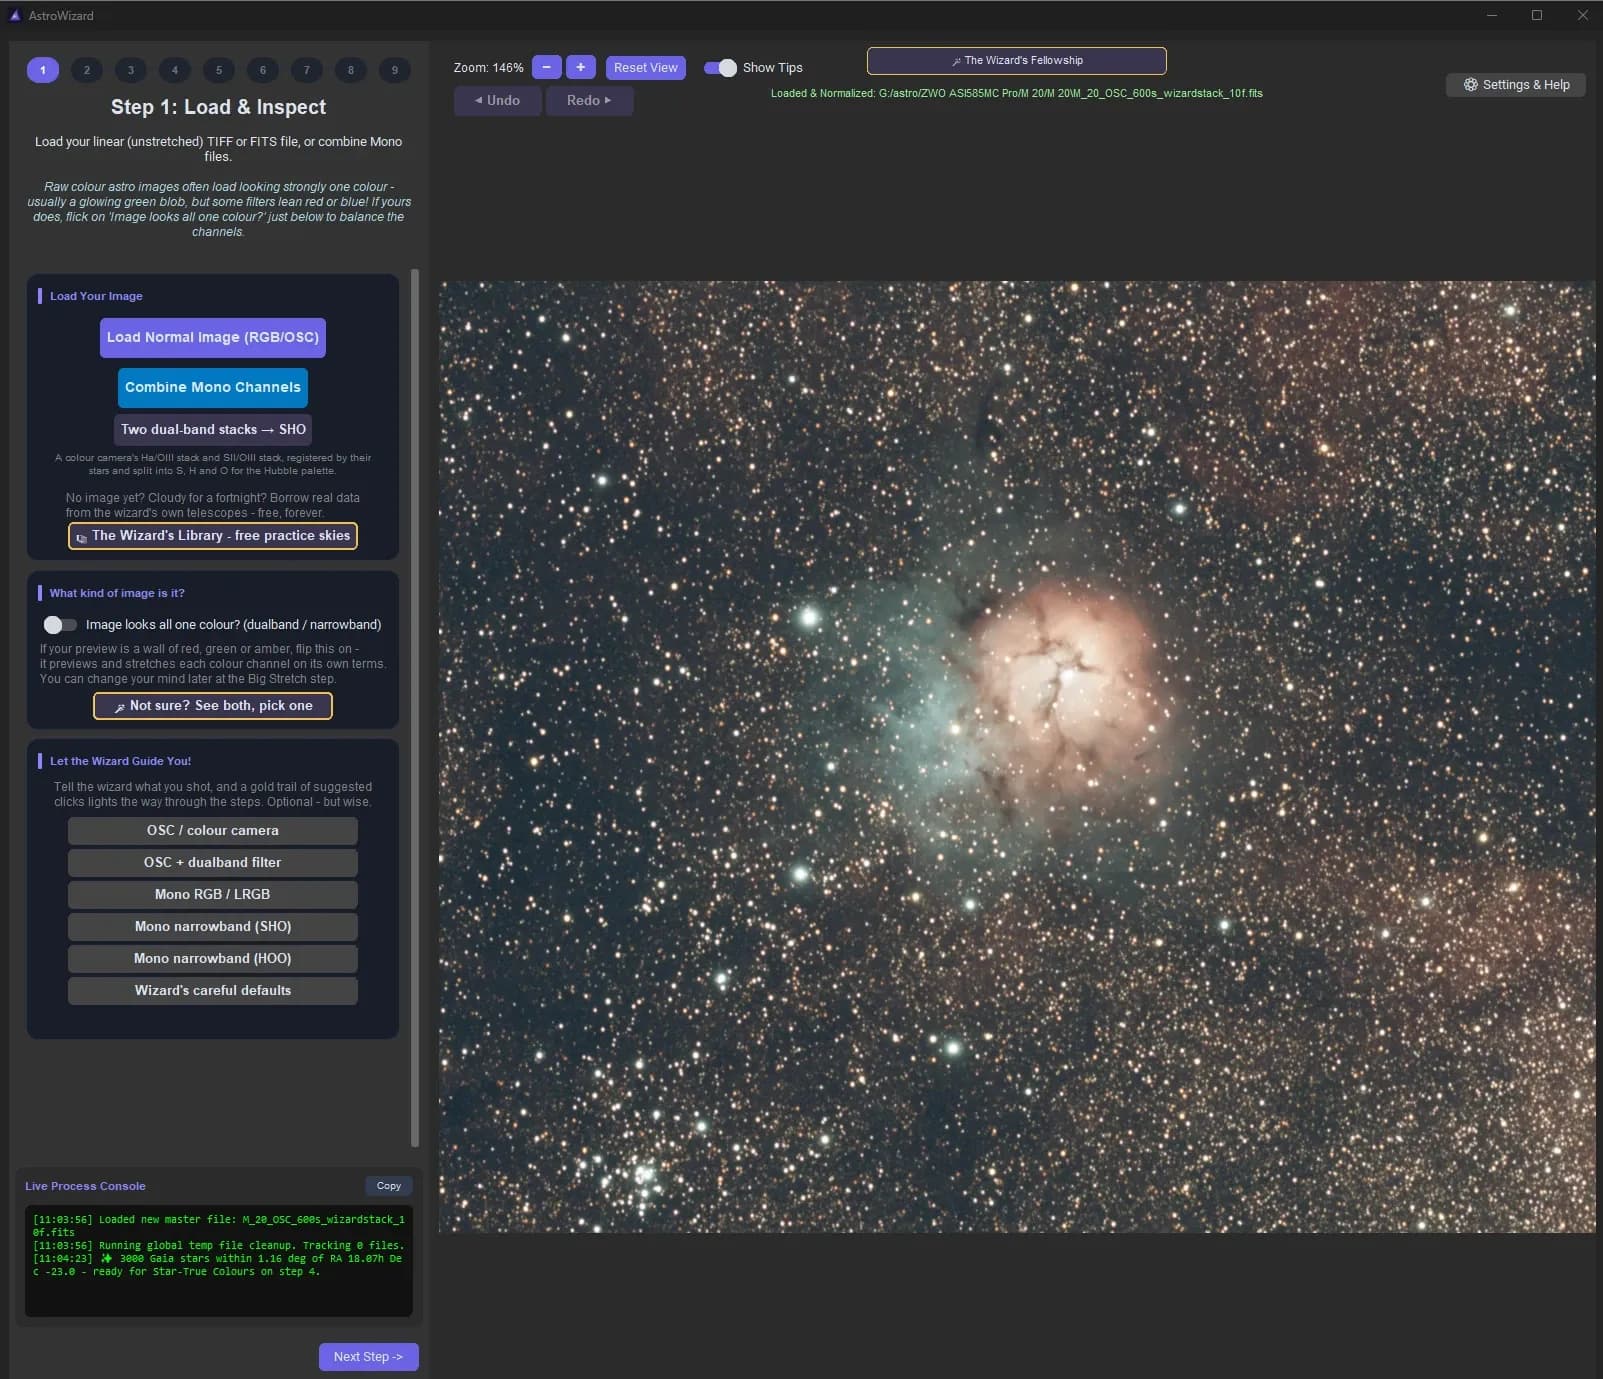
Task: Click the Live Process Console log area
Action: 219,1261
